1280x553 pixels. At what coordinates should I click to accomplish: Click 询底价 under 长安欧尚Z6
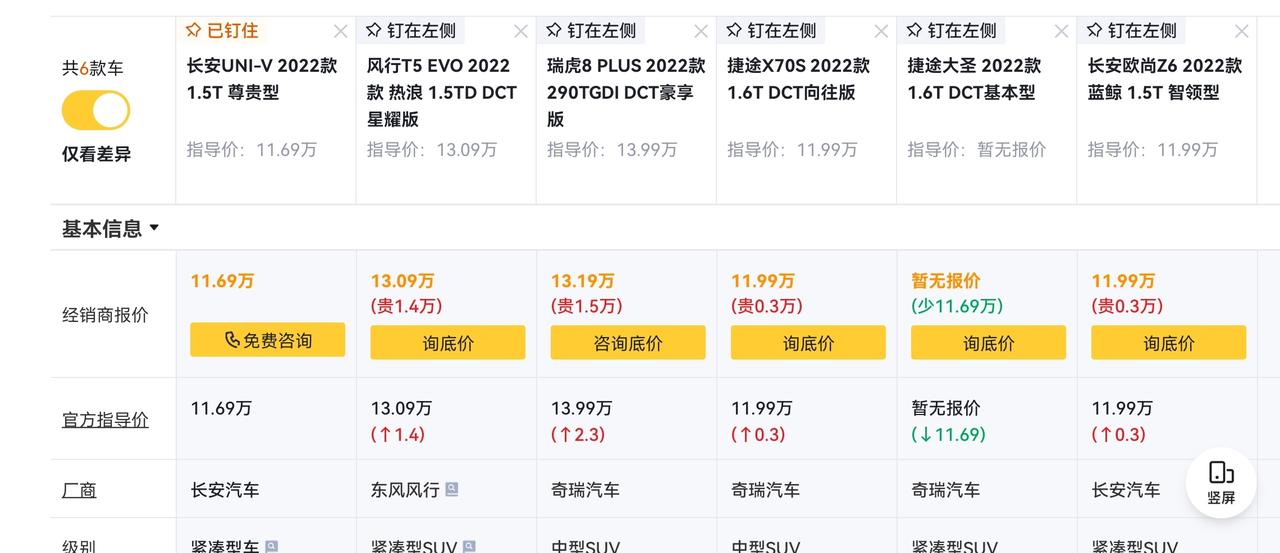tap(1169, 343)
